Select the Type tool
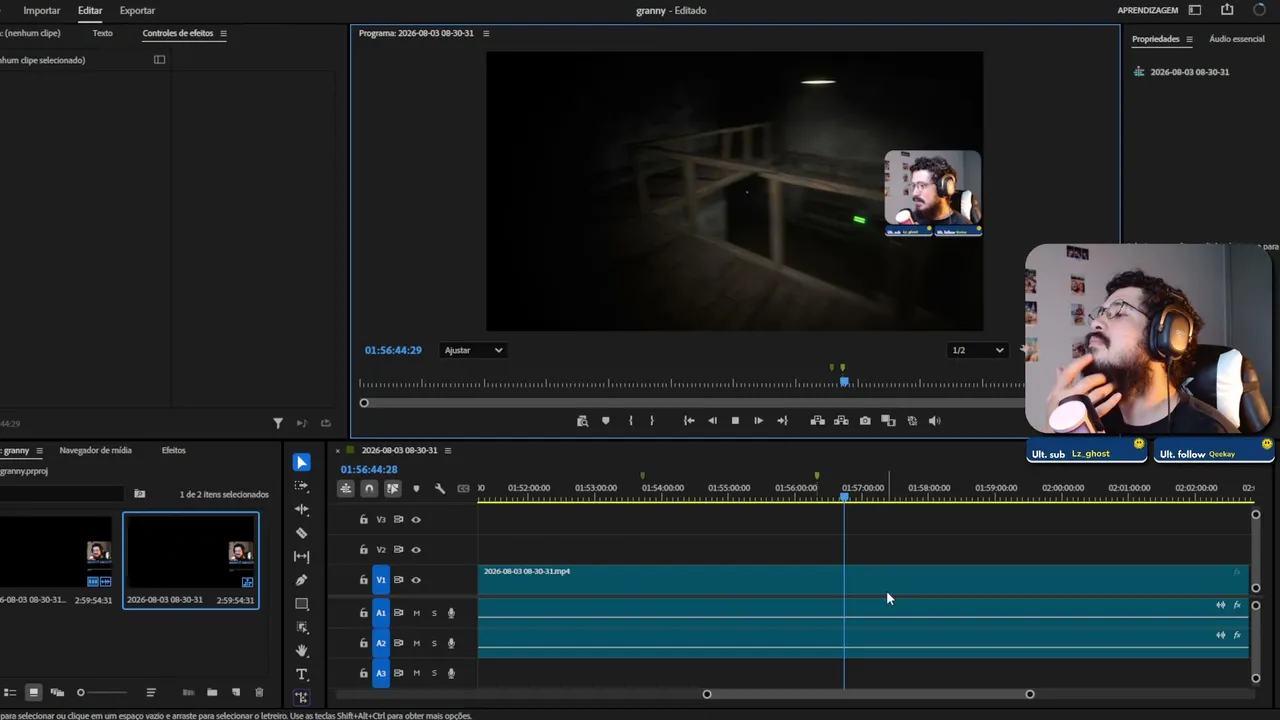 click(301, 674)
